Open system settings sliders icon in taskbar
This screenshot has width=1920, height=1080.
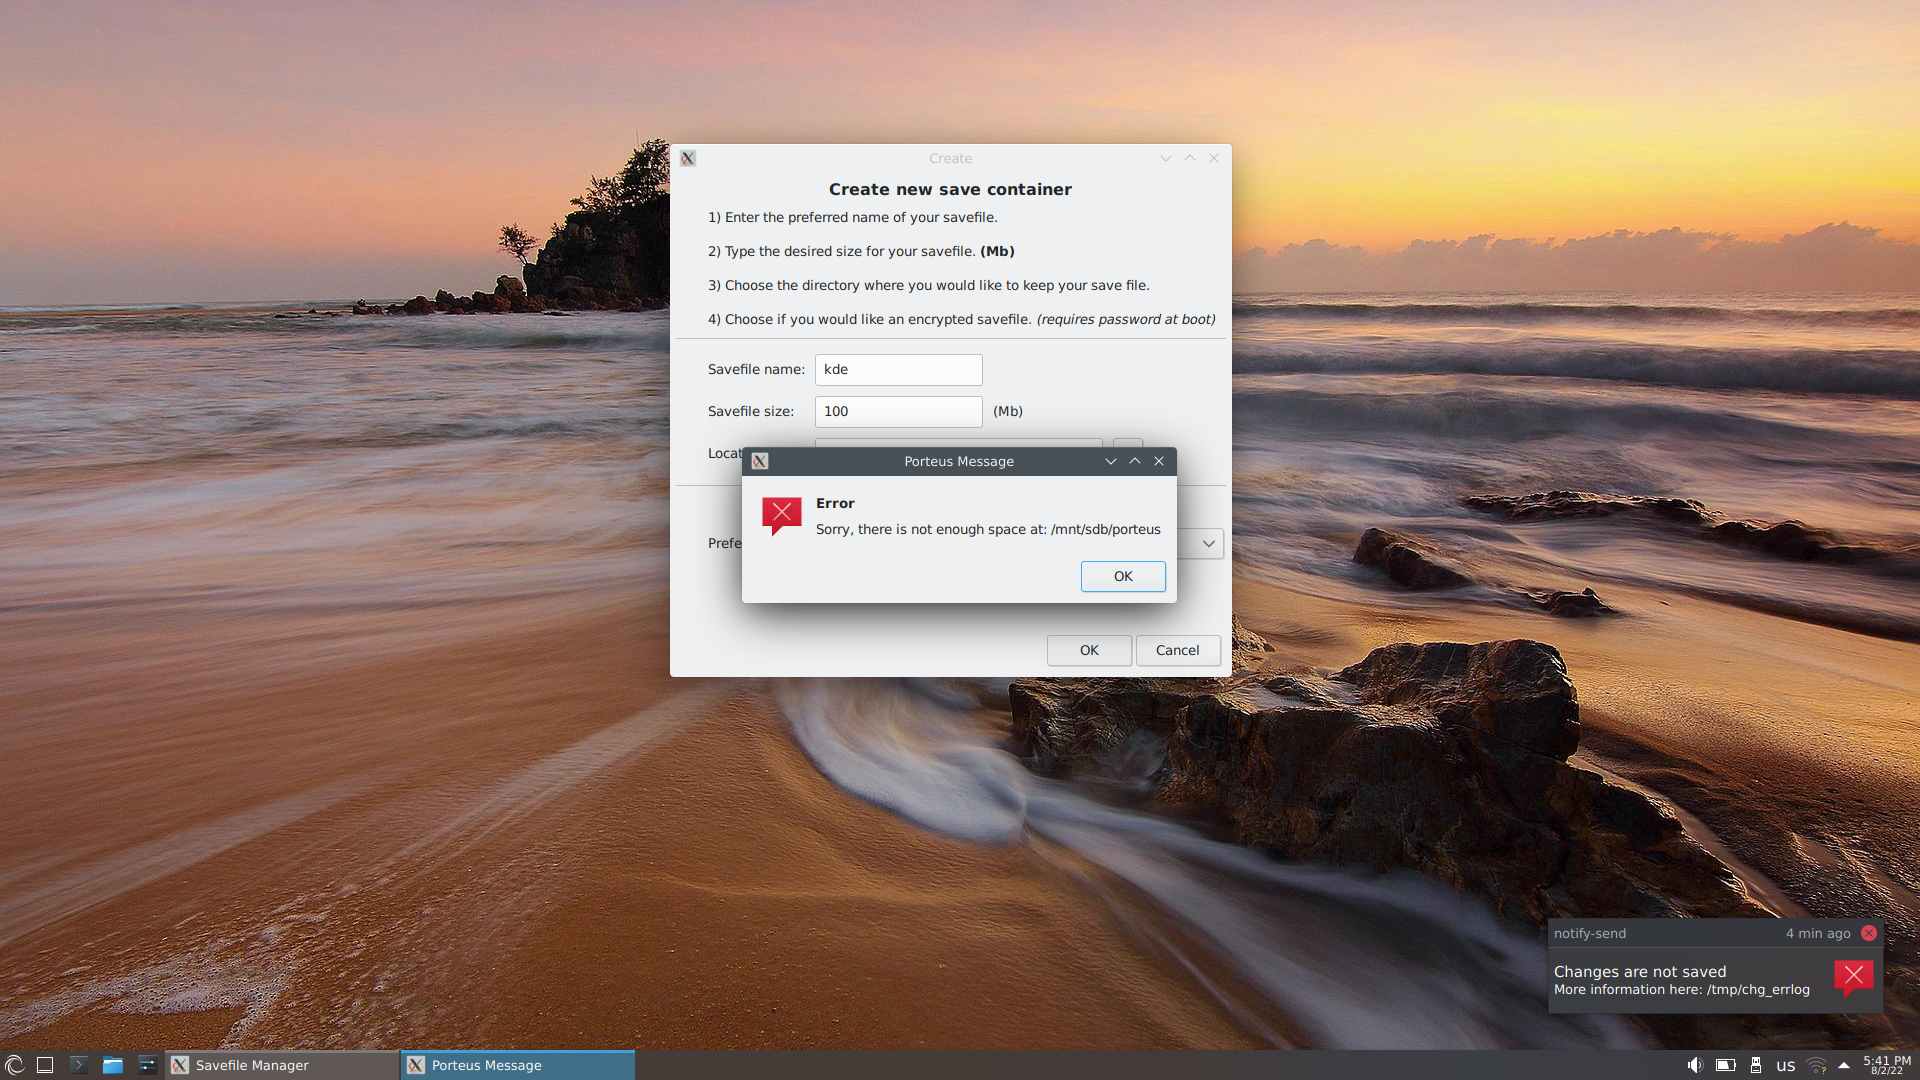147,1065
